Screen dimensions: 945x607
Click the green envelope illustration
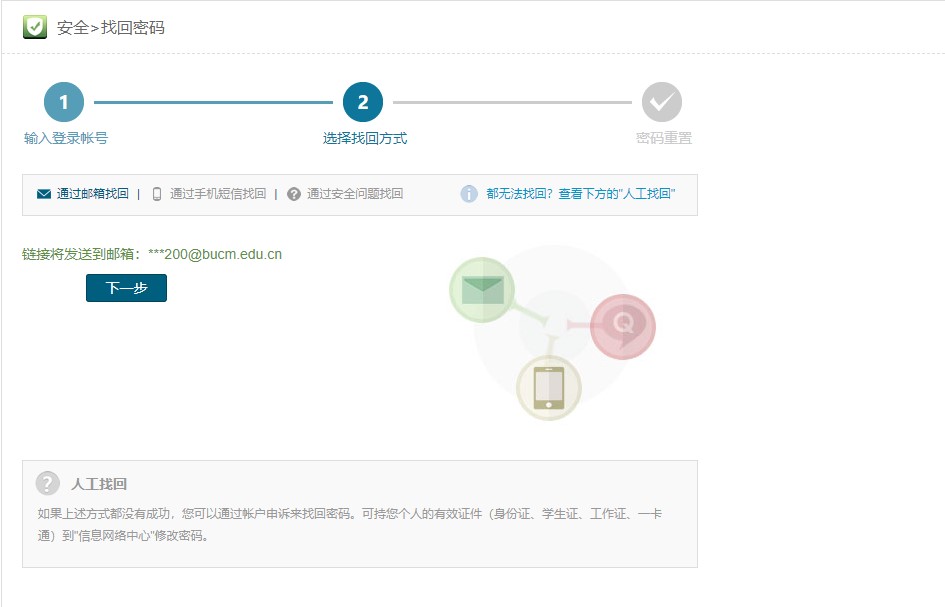[482, 290]
